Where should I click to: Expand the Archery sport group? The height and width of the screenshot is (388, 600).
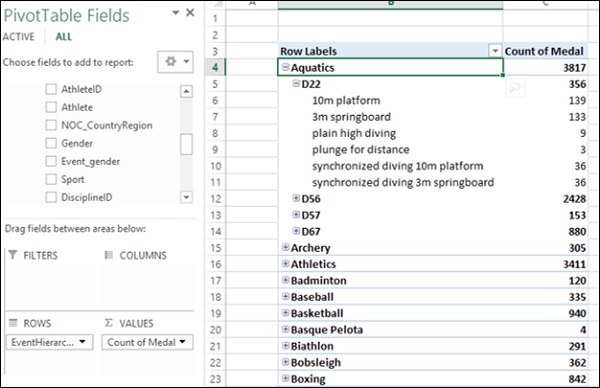[285, 247]
